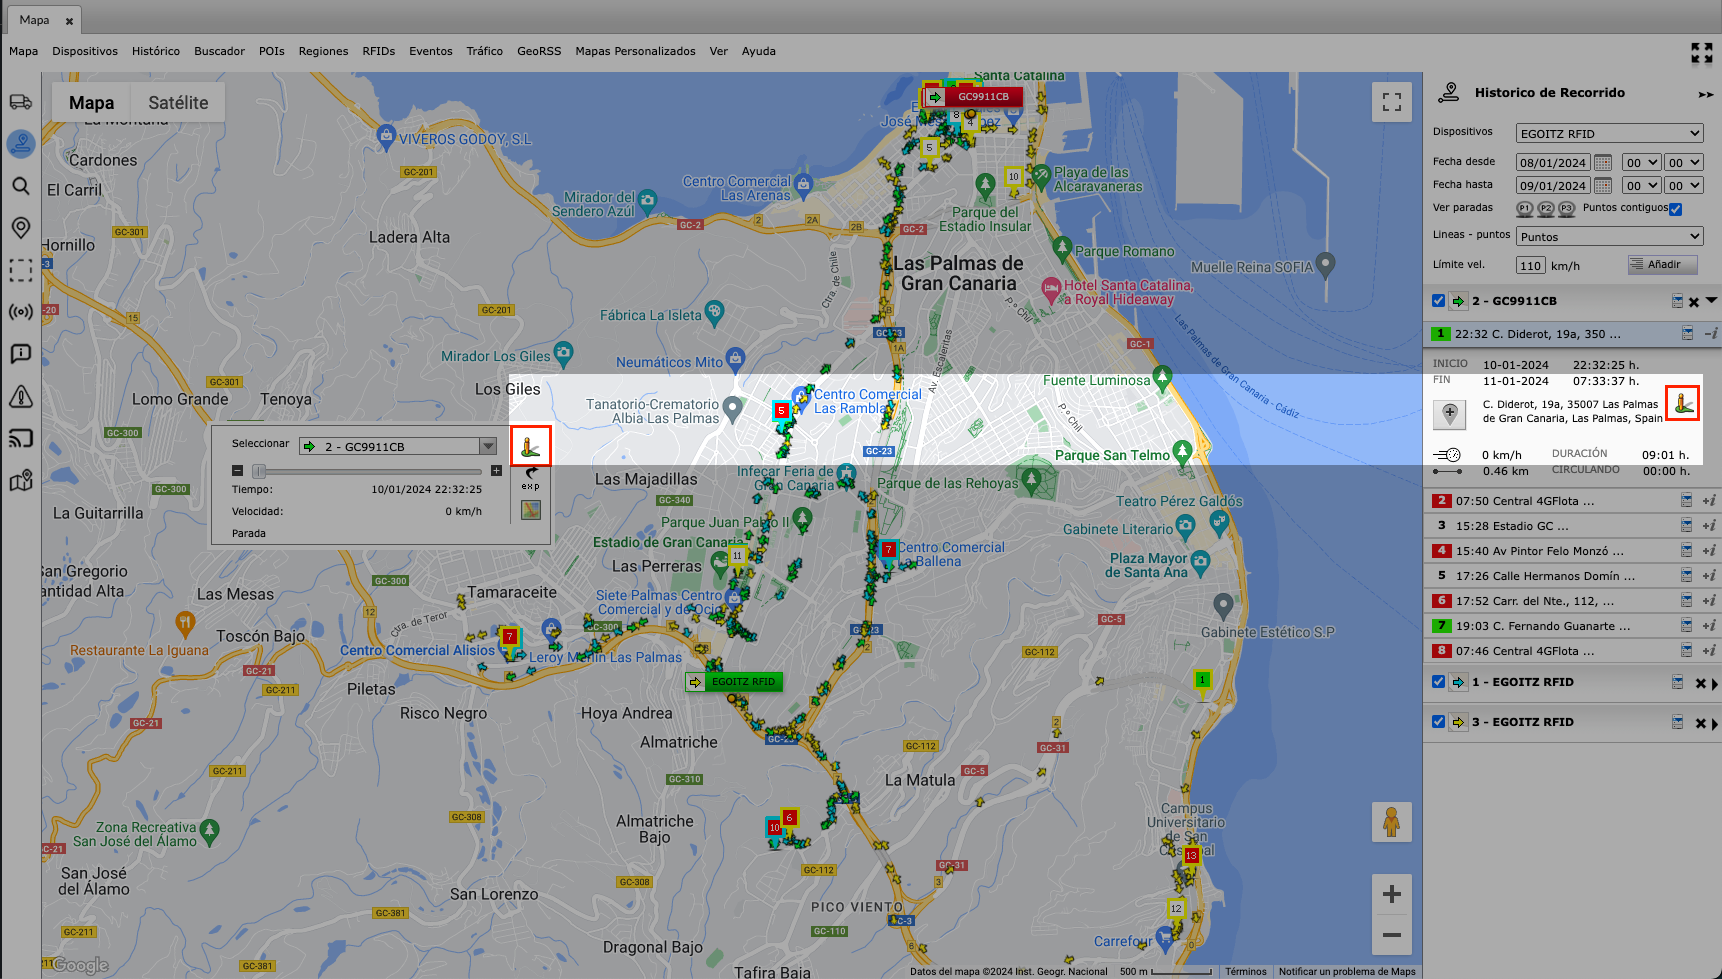The height and width of the screenshot is (979, 1722).
Task: Step replay slider forward with plus button
Action: point(496,470)
